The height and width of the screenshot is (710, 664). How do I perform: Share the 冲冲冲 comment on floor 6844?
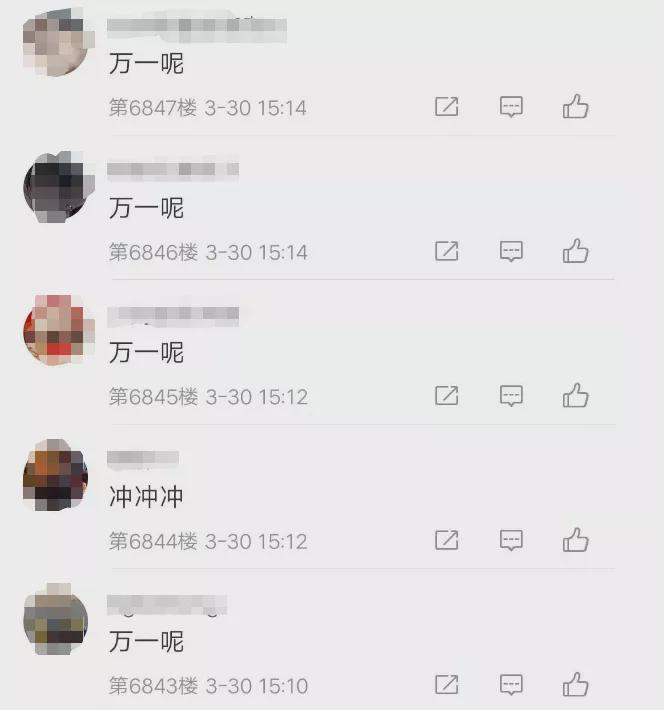[x=447, y=540]
